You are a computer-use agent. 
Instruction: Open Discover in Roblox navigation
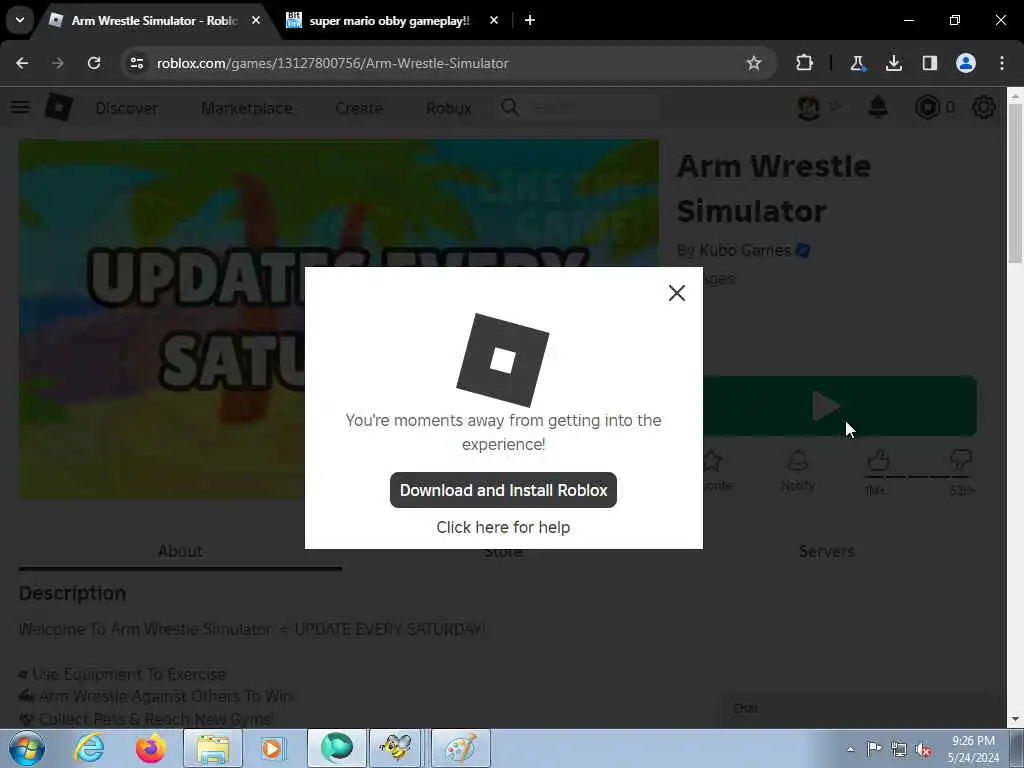127,108
